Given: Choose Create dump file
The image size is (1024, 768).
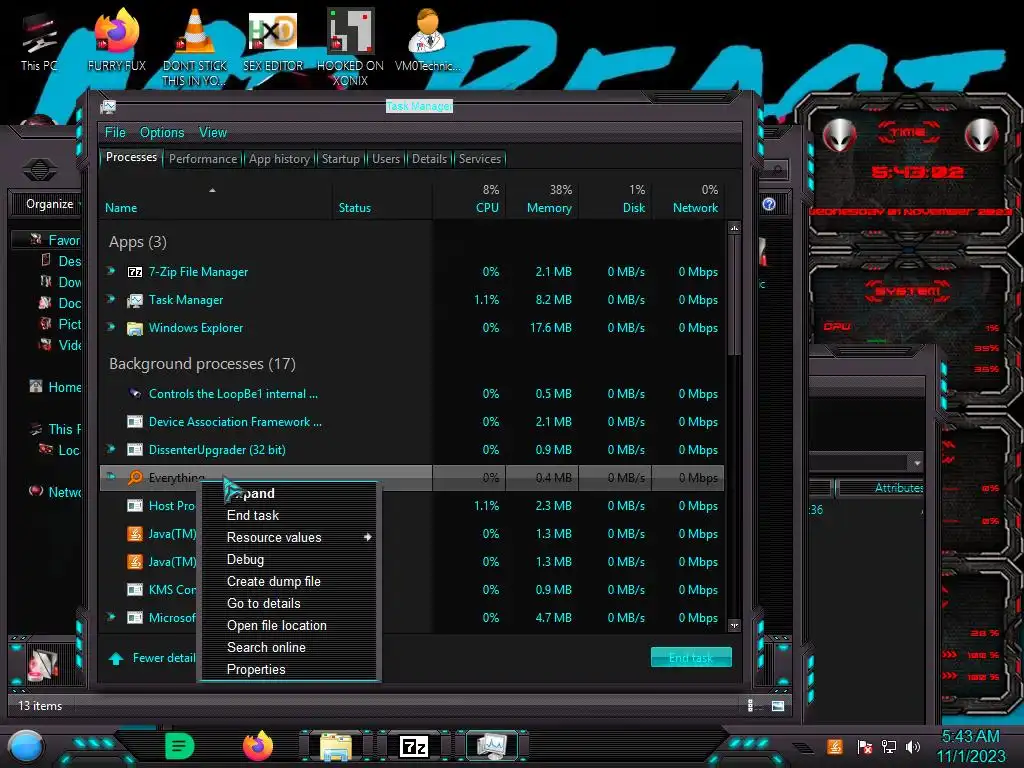Looking at the screenshot, I should (289, 581).
